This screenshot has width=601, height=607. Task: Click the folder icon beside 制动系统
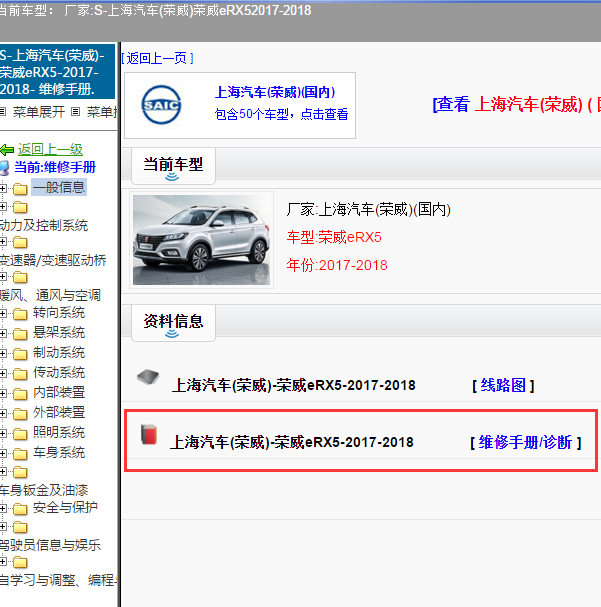[x=20, y=353]
